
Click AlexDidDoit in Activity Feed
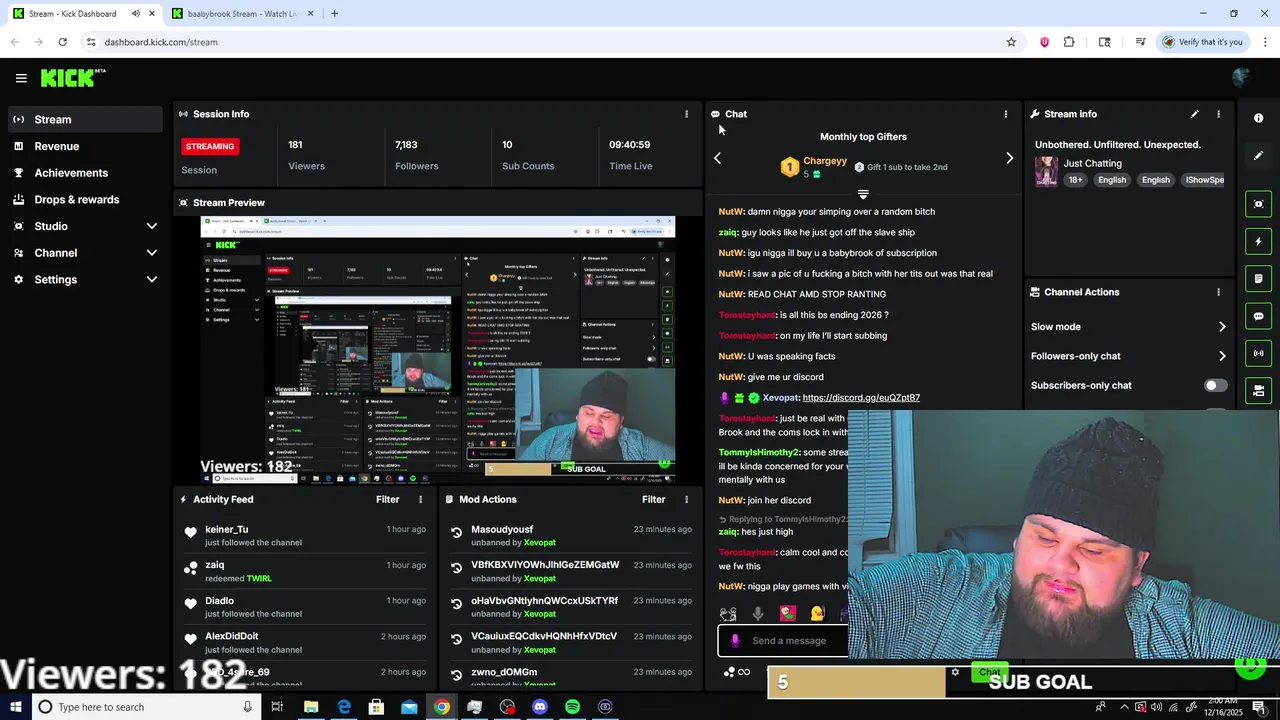[x=231, y=637]
